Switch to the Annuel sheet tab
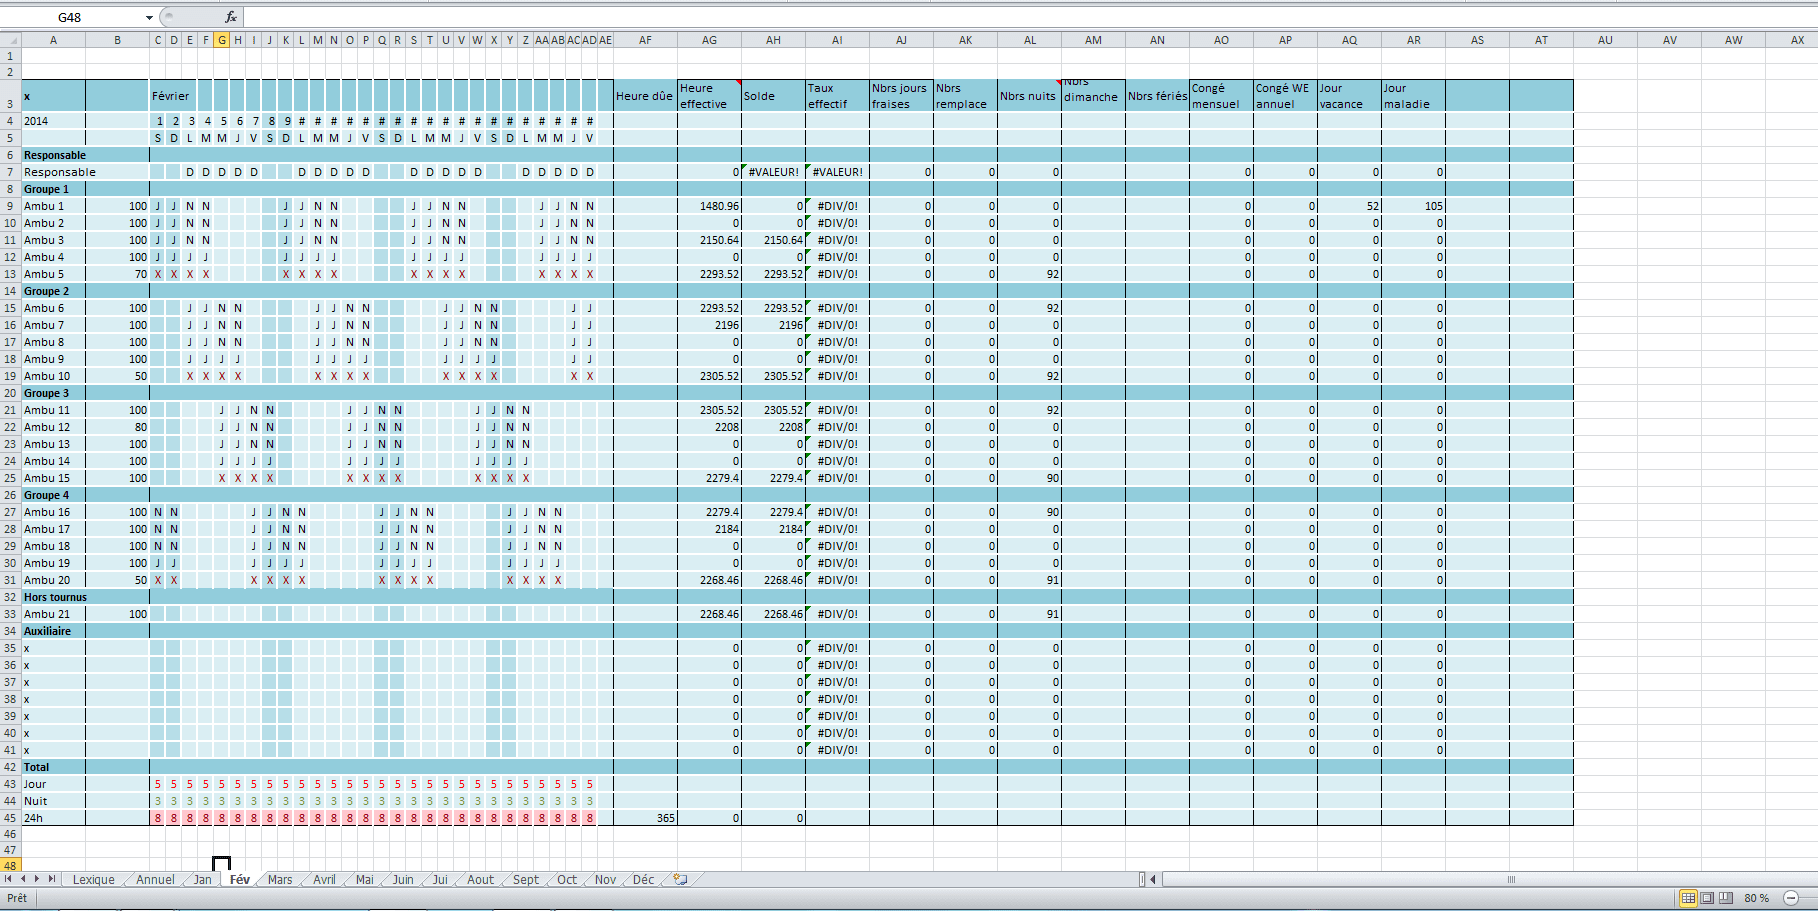The height and width of the screenshot is (911, 1818). pos(155,880)
